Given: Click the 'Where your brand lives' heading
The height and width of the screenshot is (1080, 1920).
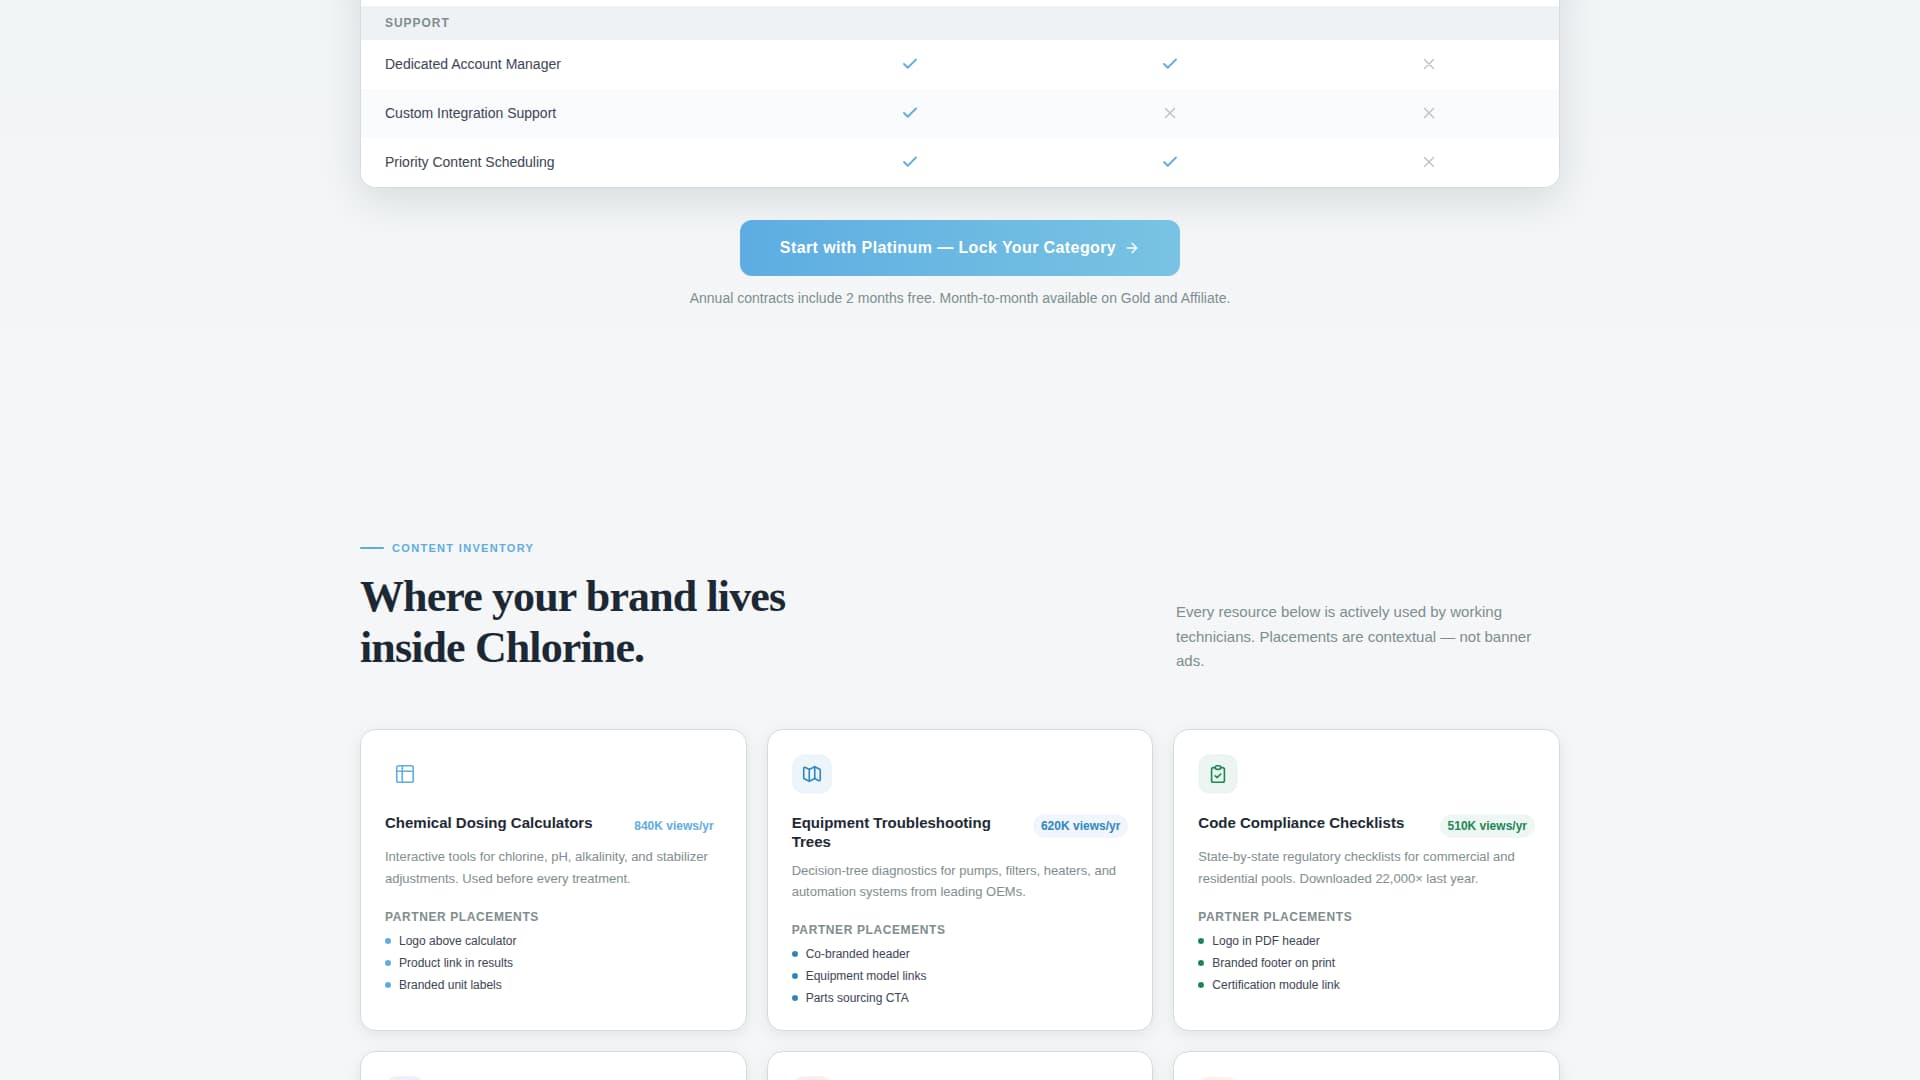Looking at the screenshot, I should [573, 622].
